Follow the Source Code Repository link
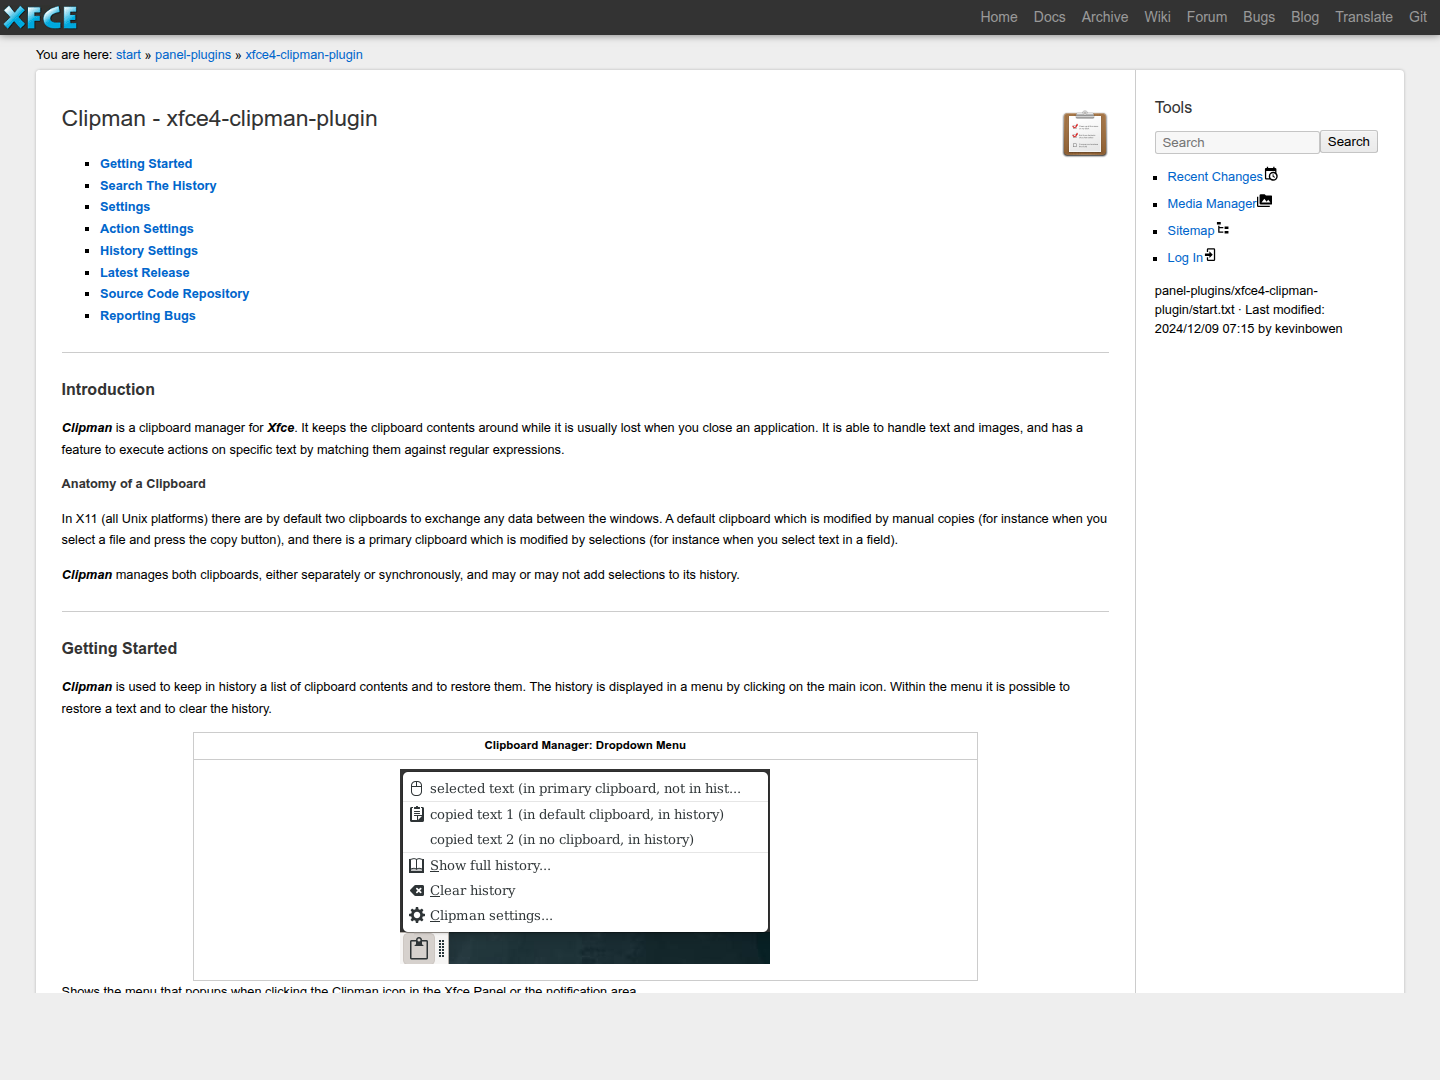Image resolution: width=1440 pixels, height=1080 pixels. 175,294
